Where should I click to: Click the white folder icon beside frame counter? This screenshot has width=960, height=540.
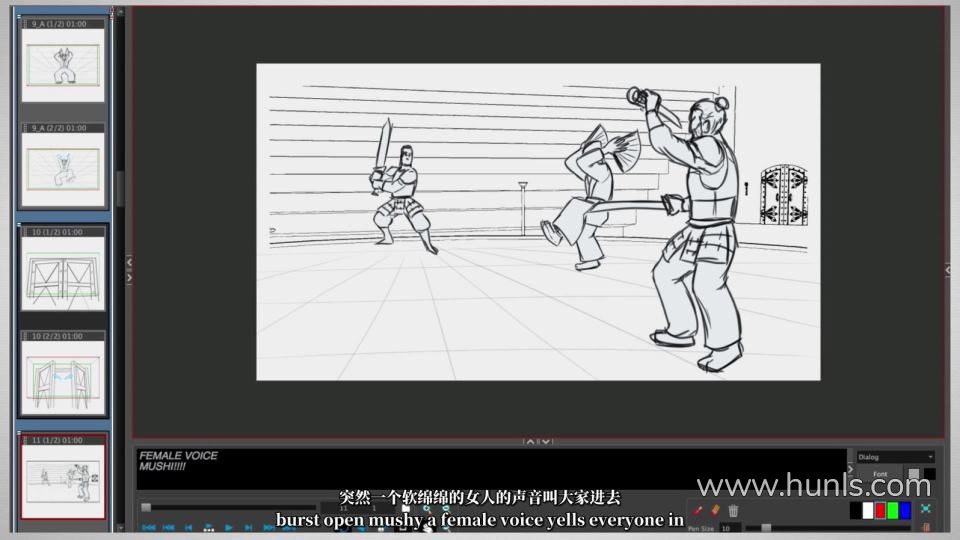[406, 508]
